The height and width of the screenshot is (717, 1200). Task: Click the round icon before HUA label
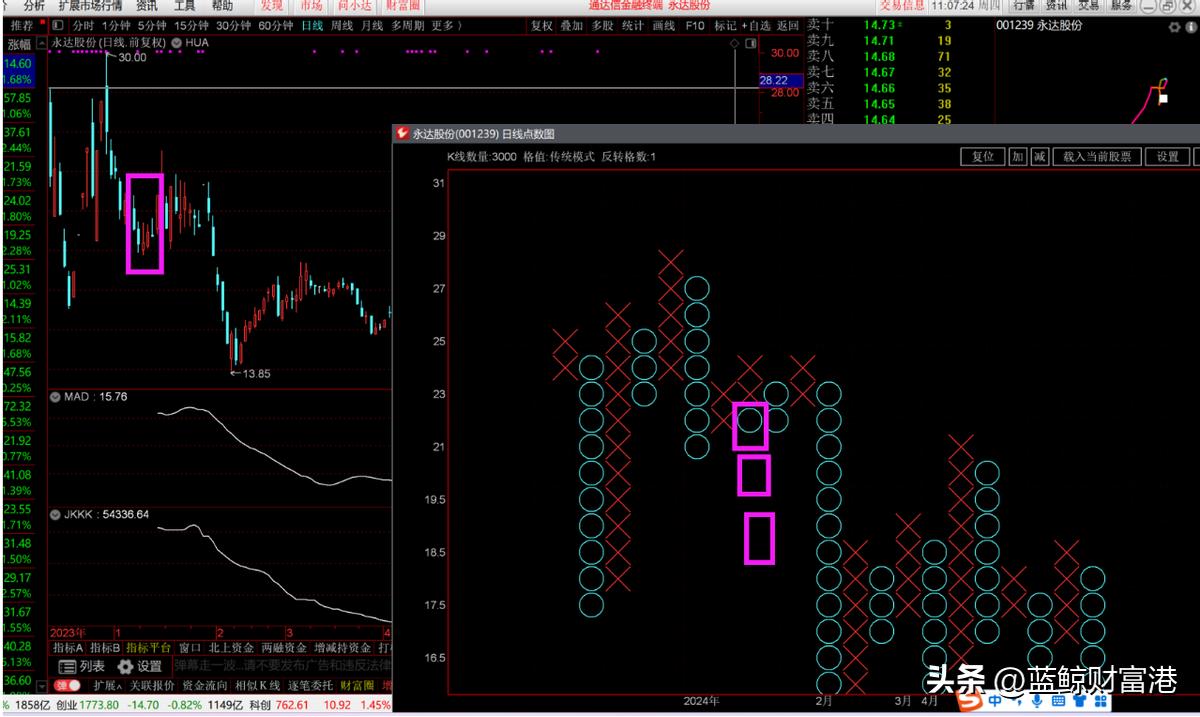tap(176, 43)
